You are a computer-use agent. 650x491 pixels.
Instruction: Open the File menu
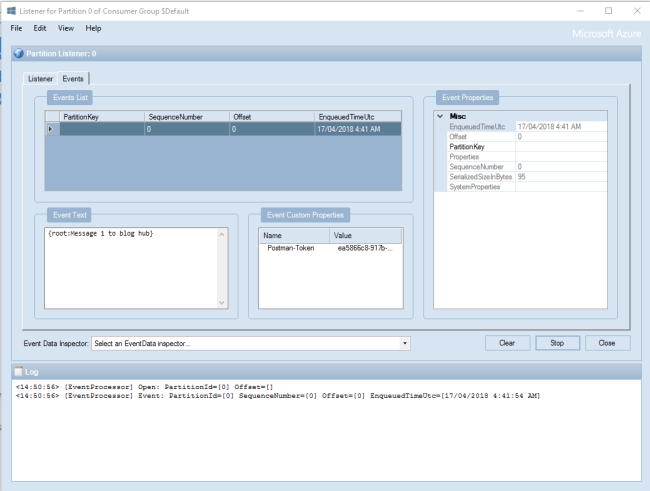(x=16, y=28)
